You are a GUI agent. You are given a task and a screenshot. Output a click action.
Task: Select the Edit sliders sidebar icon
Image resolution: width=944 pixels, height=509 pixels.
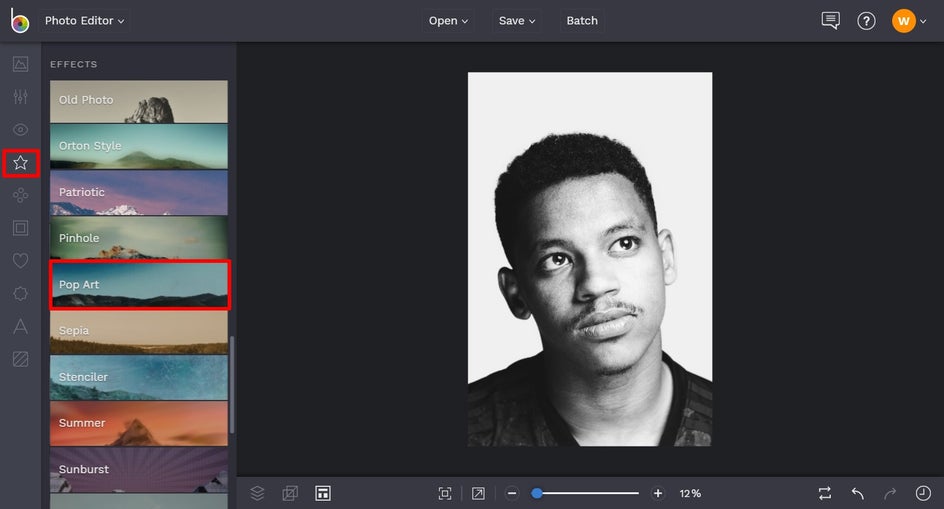point(20,97)
